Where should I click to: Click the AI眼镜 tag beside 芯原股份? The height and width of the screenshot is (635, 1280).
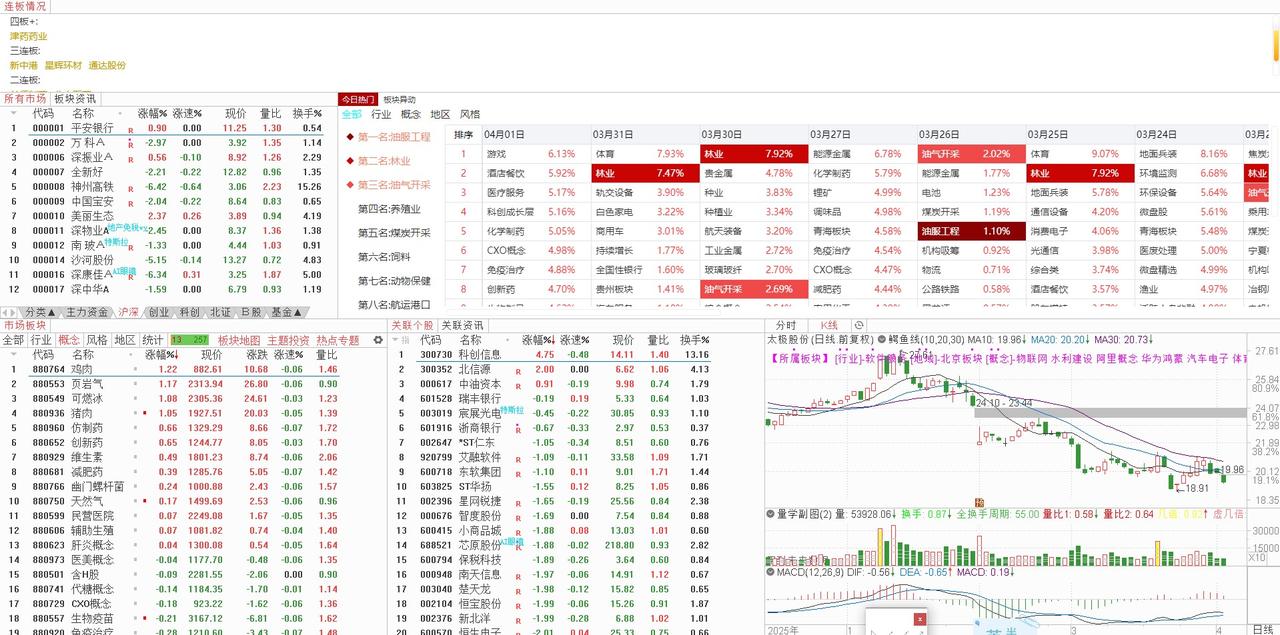click(511, 541)
